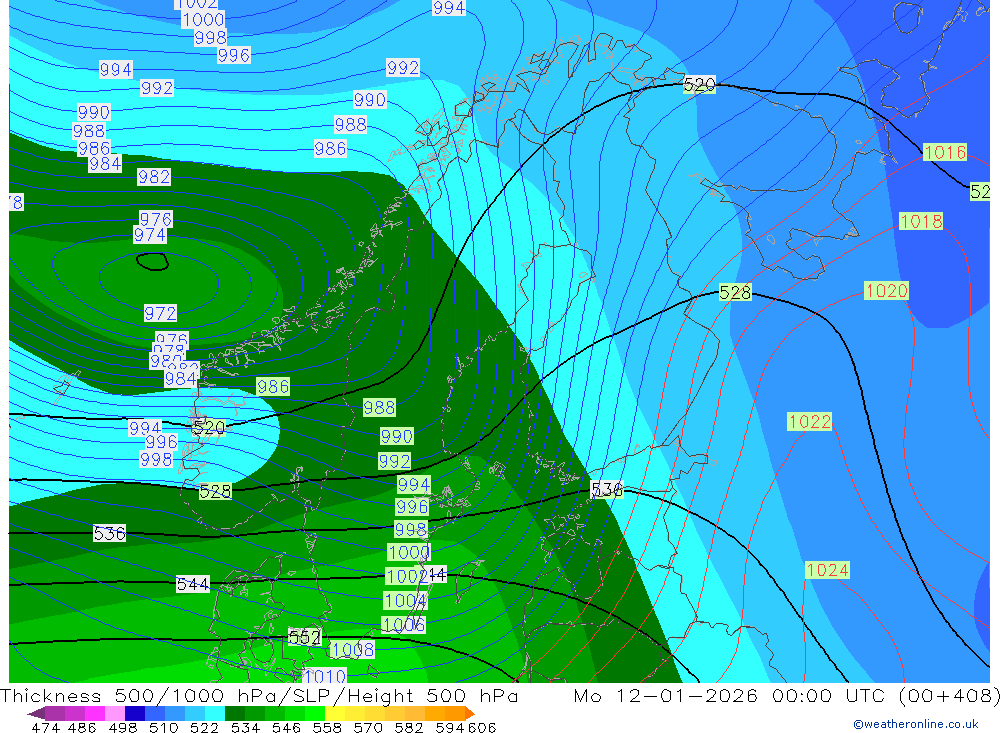Click the legend value 570
Screen dimensions: 1000x733
tap(368, 727)
